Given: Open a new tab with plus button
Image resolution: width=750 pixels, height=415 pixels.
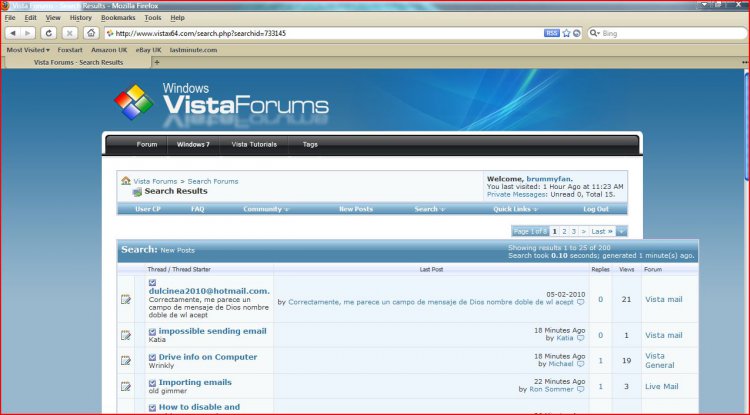Looking at the screenshot, I should click(156, 62).
